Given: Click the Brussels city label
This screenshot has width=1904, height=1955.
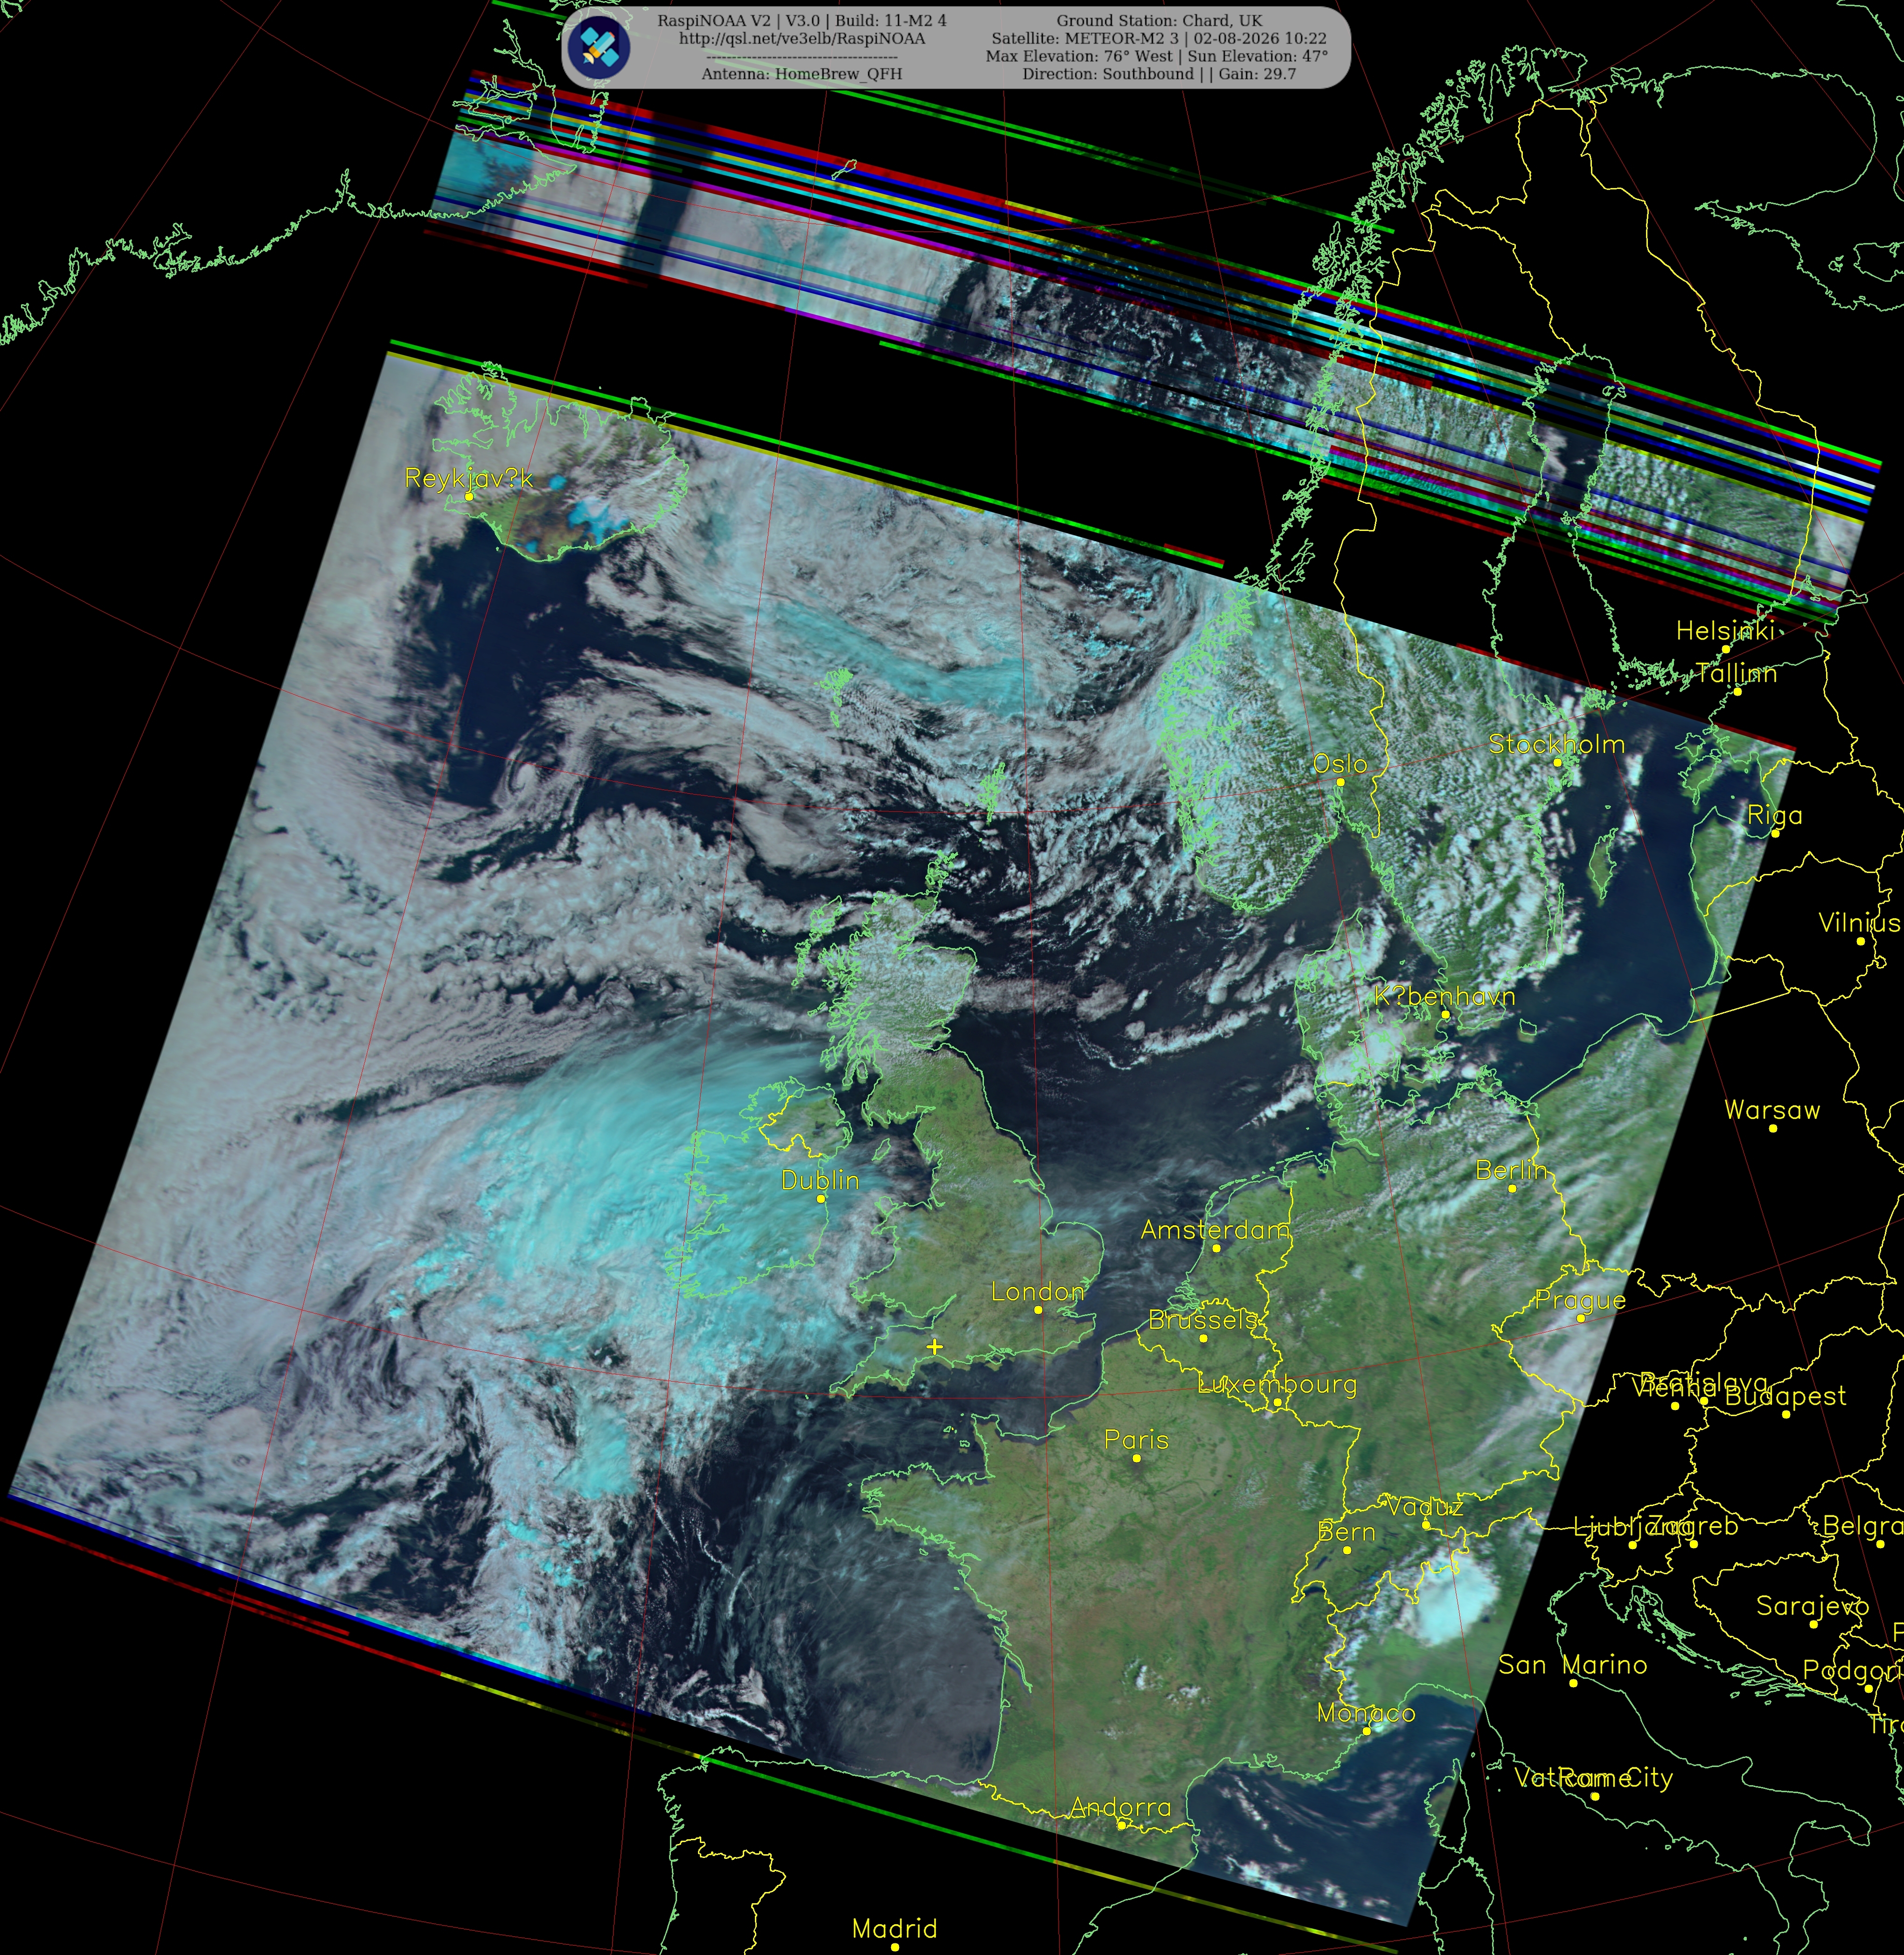Looking at the screenshot, I should [x=1203, y=1320].
